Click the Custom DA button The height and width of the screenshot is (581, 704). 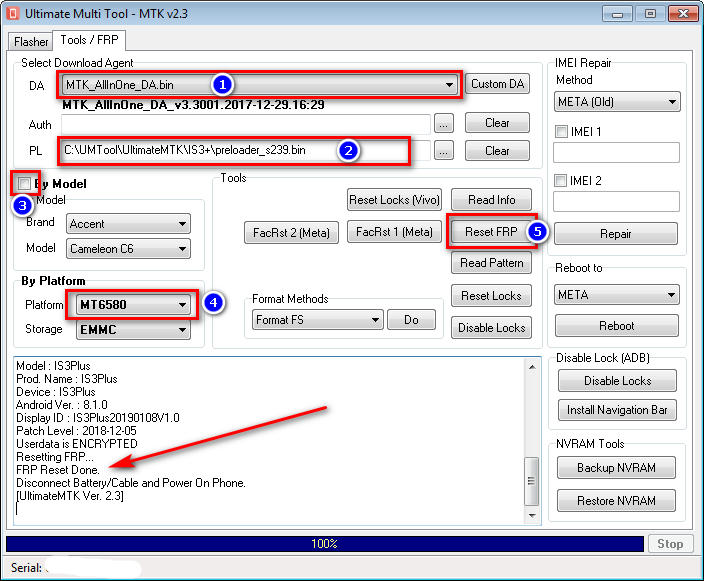(497, 84)
